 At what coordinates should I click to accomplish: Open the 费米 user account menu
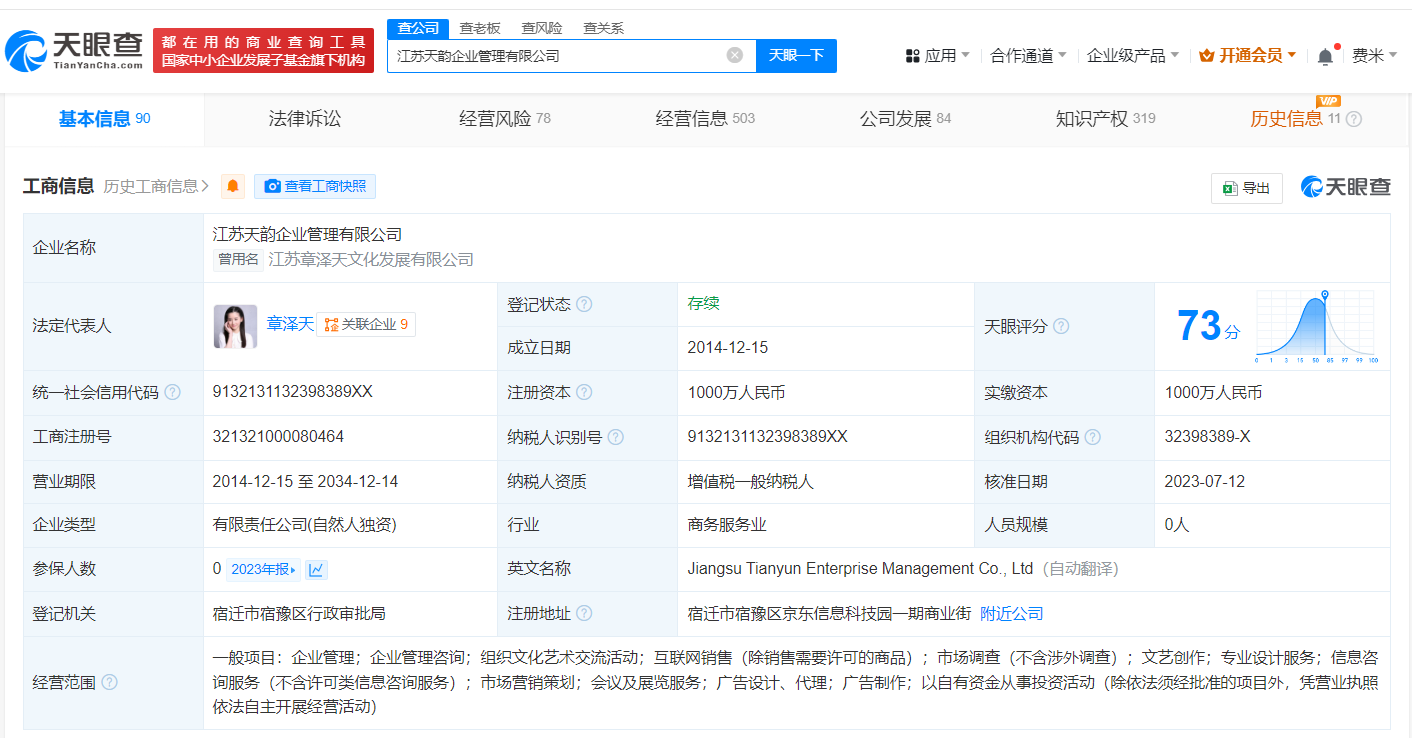[x=1374, y=55]
